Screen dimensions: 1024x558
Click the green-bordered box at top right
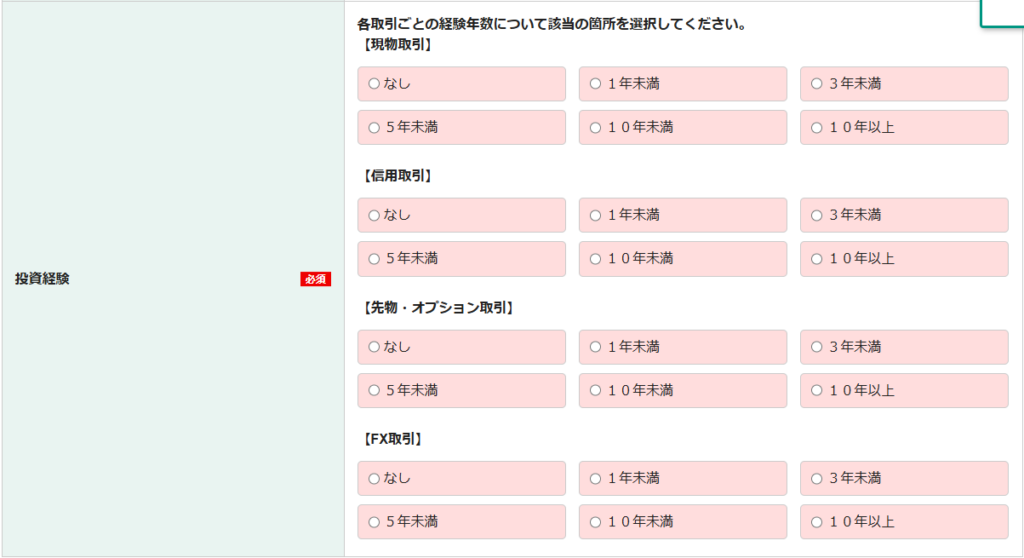click(x=1002, y=12)
